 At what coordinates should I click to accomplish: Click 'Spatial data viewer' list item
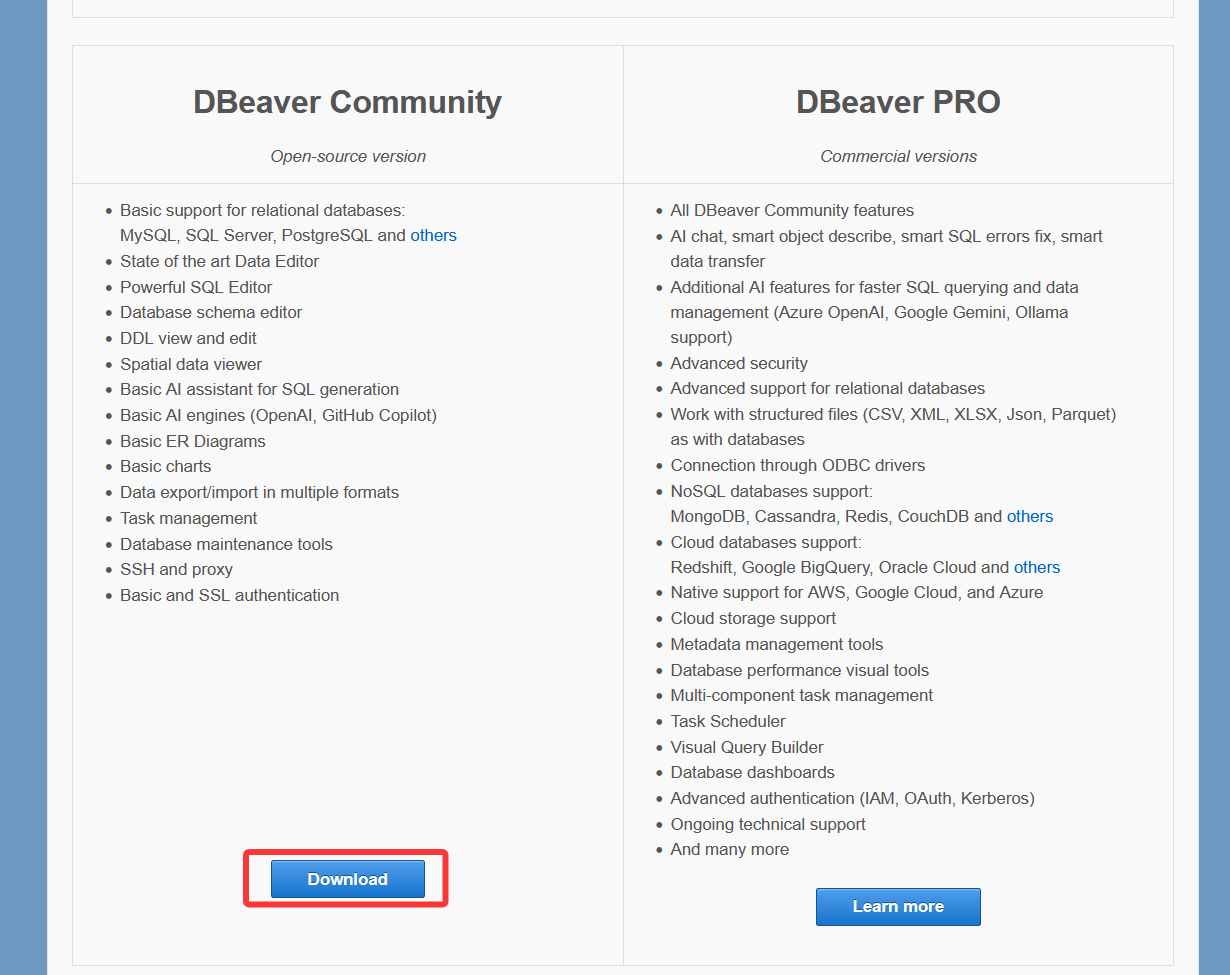pos(191,364)
